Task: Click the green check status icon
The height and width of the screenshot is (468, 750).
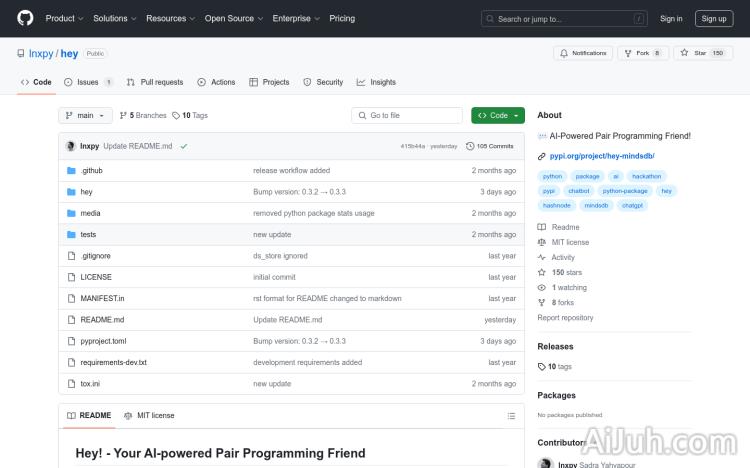Action: [184, 146]
